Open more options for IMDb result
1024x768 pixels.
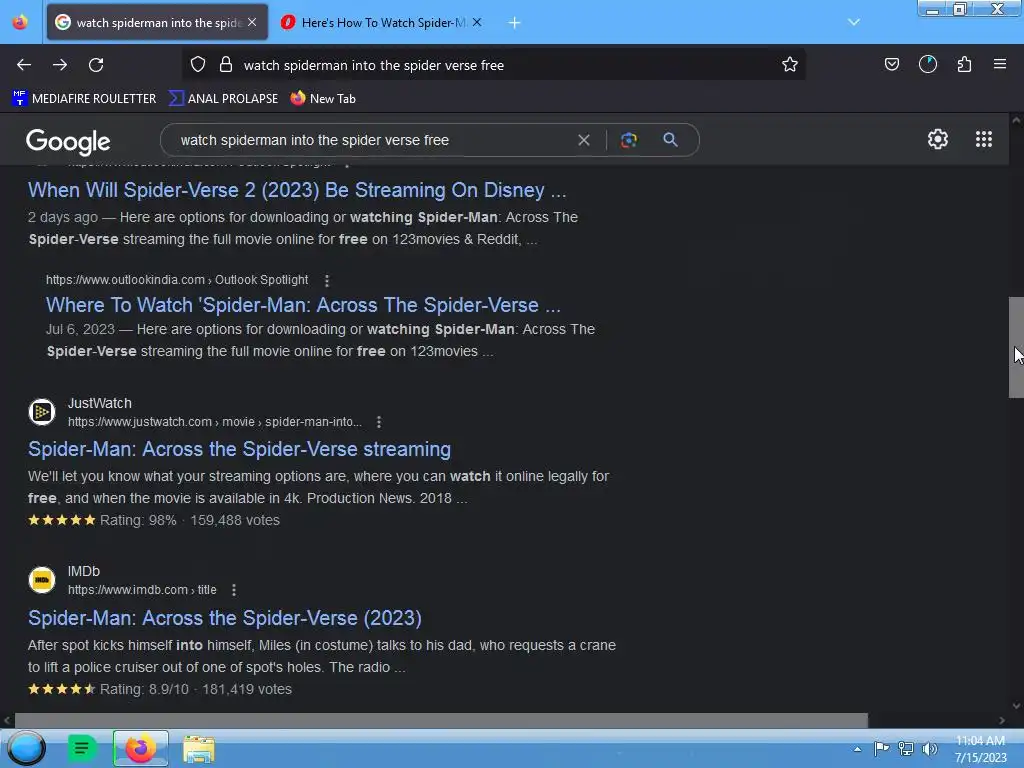234,590
